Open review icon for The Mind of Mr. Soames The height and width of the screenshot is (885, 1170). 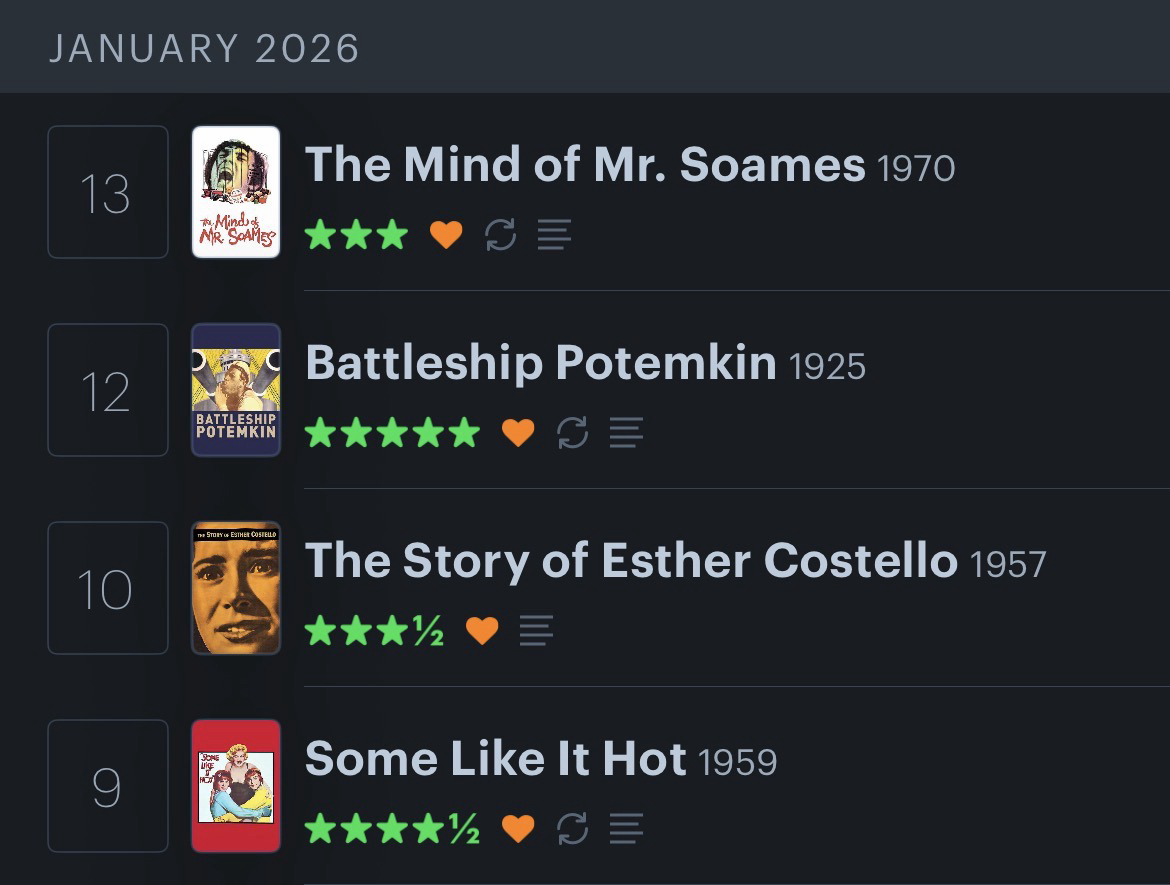click(x=554, y=235)
